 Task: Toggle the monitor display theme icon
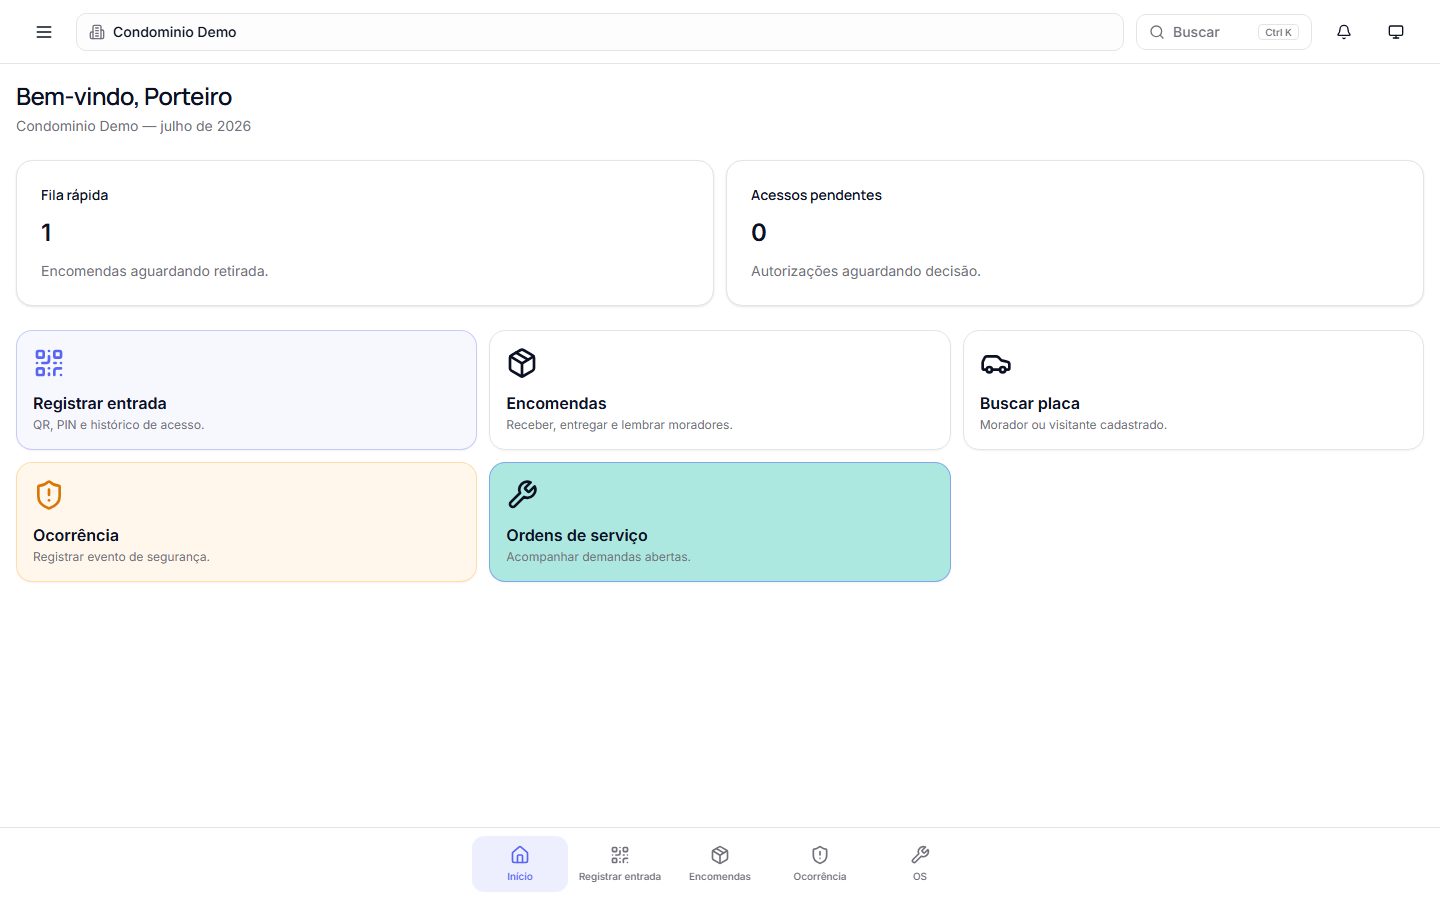click(x=1396, y=32)
